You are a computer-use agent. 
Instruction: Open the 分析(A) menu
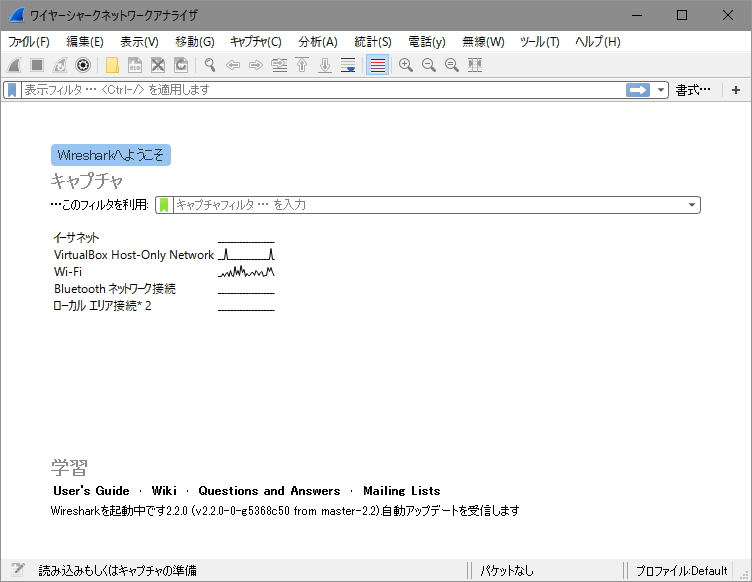[317, 42]
